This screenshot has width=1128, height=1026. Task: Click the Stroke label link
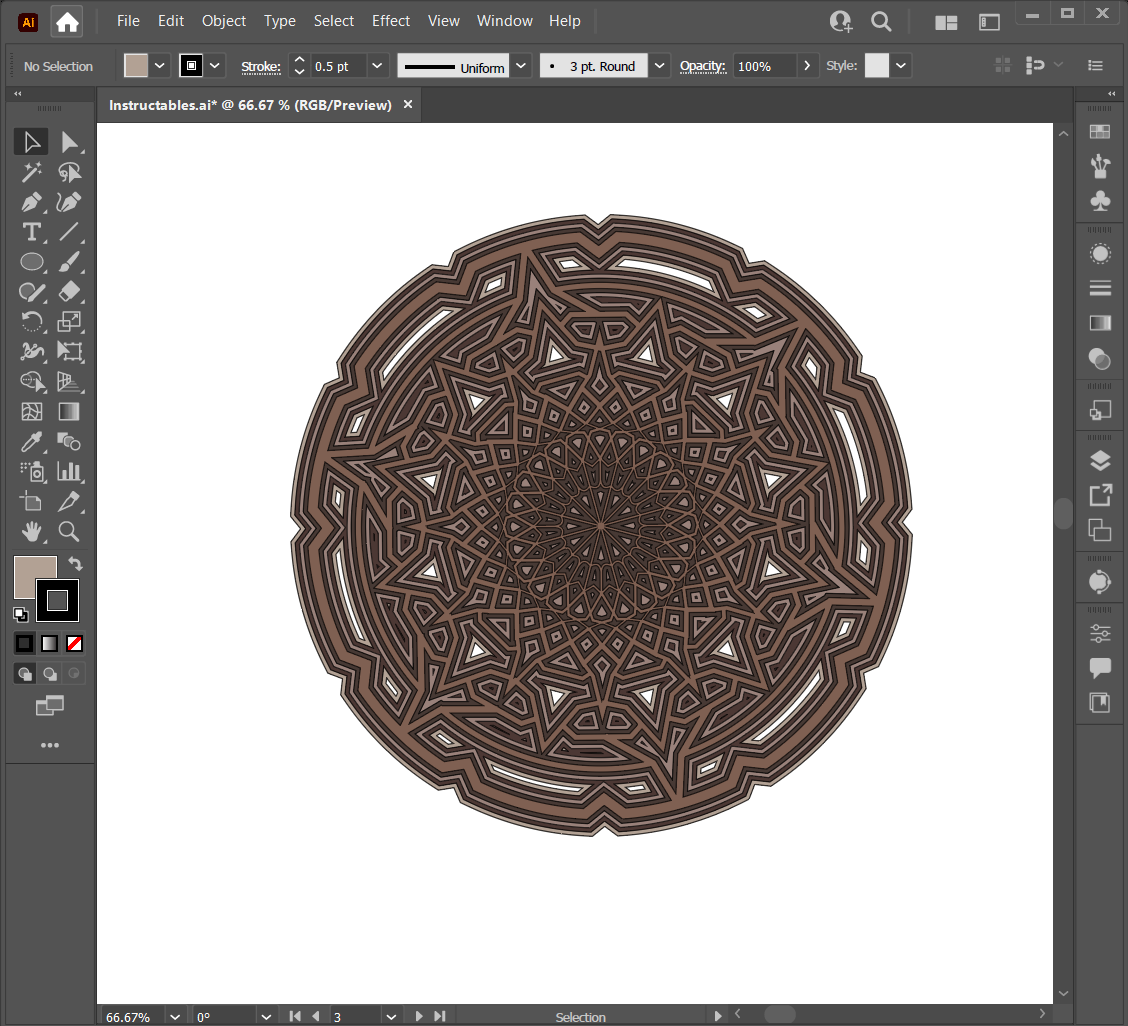260,67
